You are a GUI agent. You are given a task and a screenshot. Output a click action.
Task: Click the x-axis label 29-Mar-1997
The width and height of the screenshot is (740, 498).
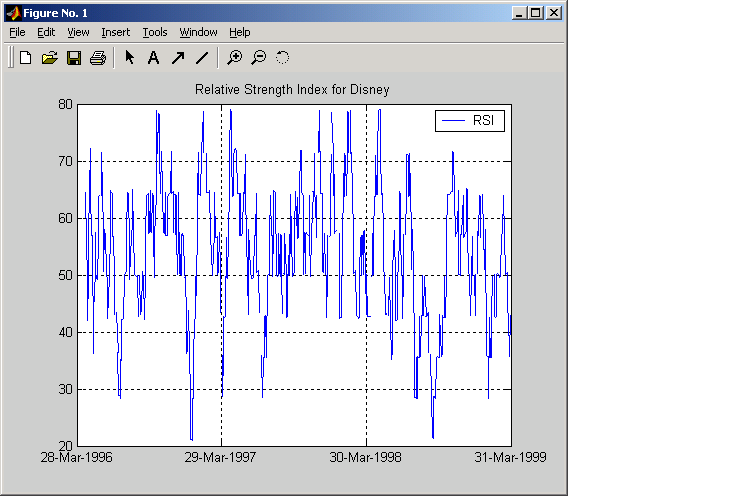click(x=220, y=457)
